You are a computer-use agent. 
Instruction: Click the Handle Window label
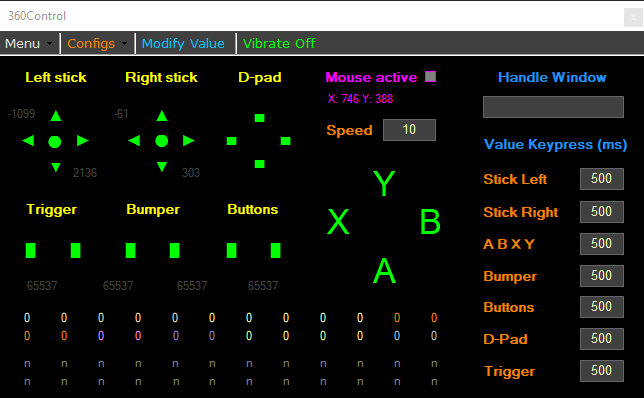(552, 77)
